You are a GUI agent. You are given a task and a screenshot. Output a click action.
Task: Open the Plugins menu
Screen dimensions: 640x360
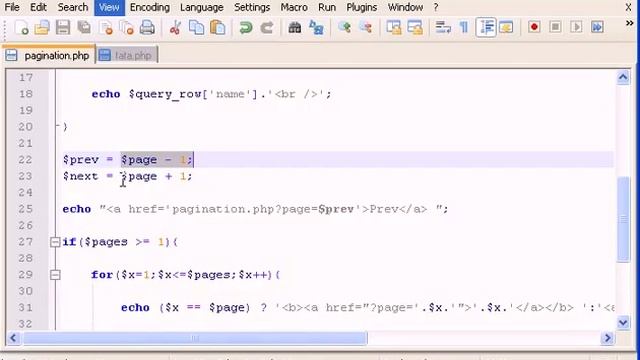(362, 7)
